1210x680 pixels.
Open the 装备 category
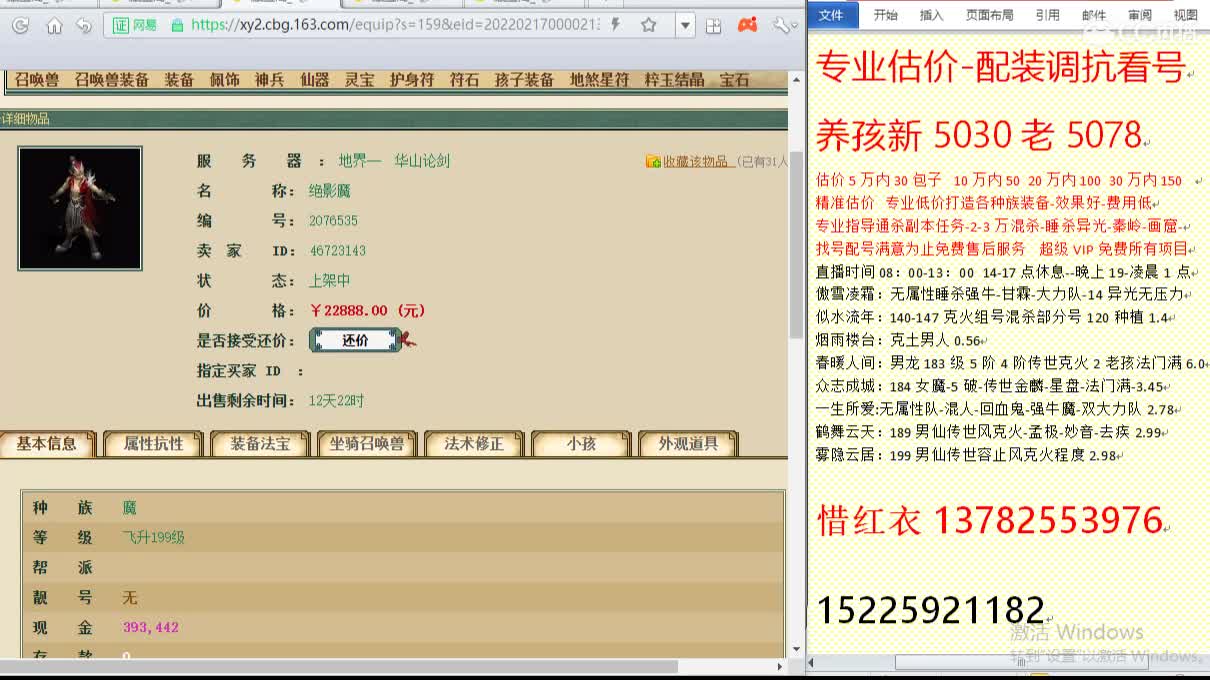click(180, 80)
